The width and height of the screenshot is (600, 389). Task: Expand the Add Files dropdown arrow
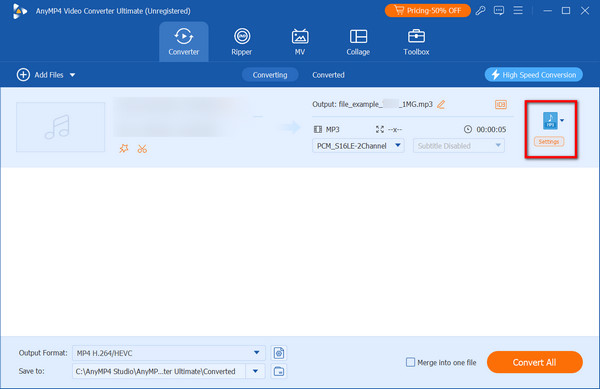(72, 75)
